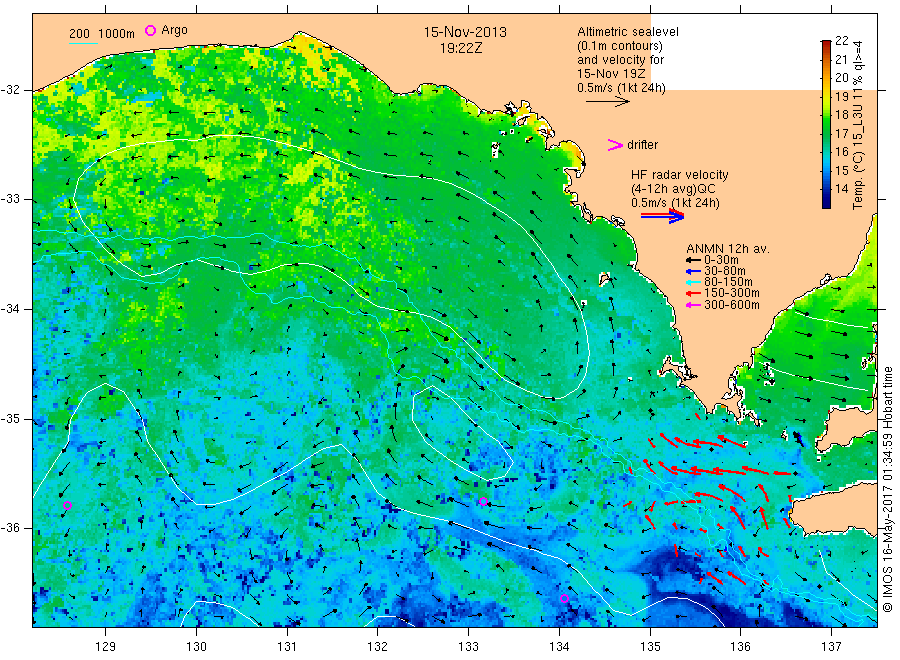
Task: Click the Argo float marker near 134E, 36.6S
Action: 564,599
